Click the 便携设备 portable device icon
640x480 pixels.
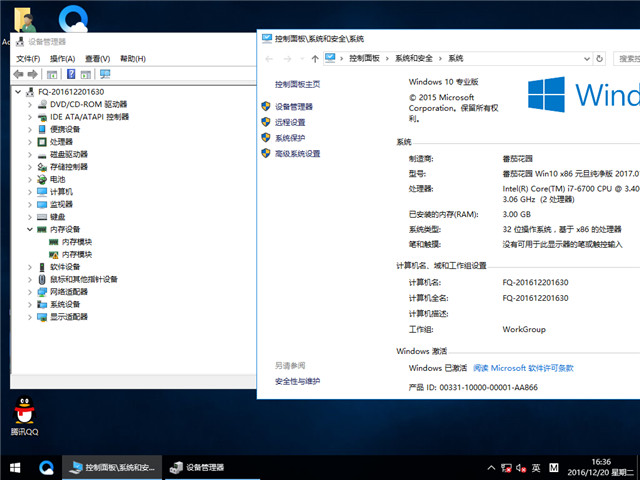[x=42, y=129]
